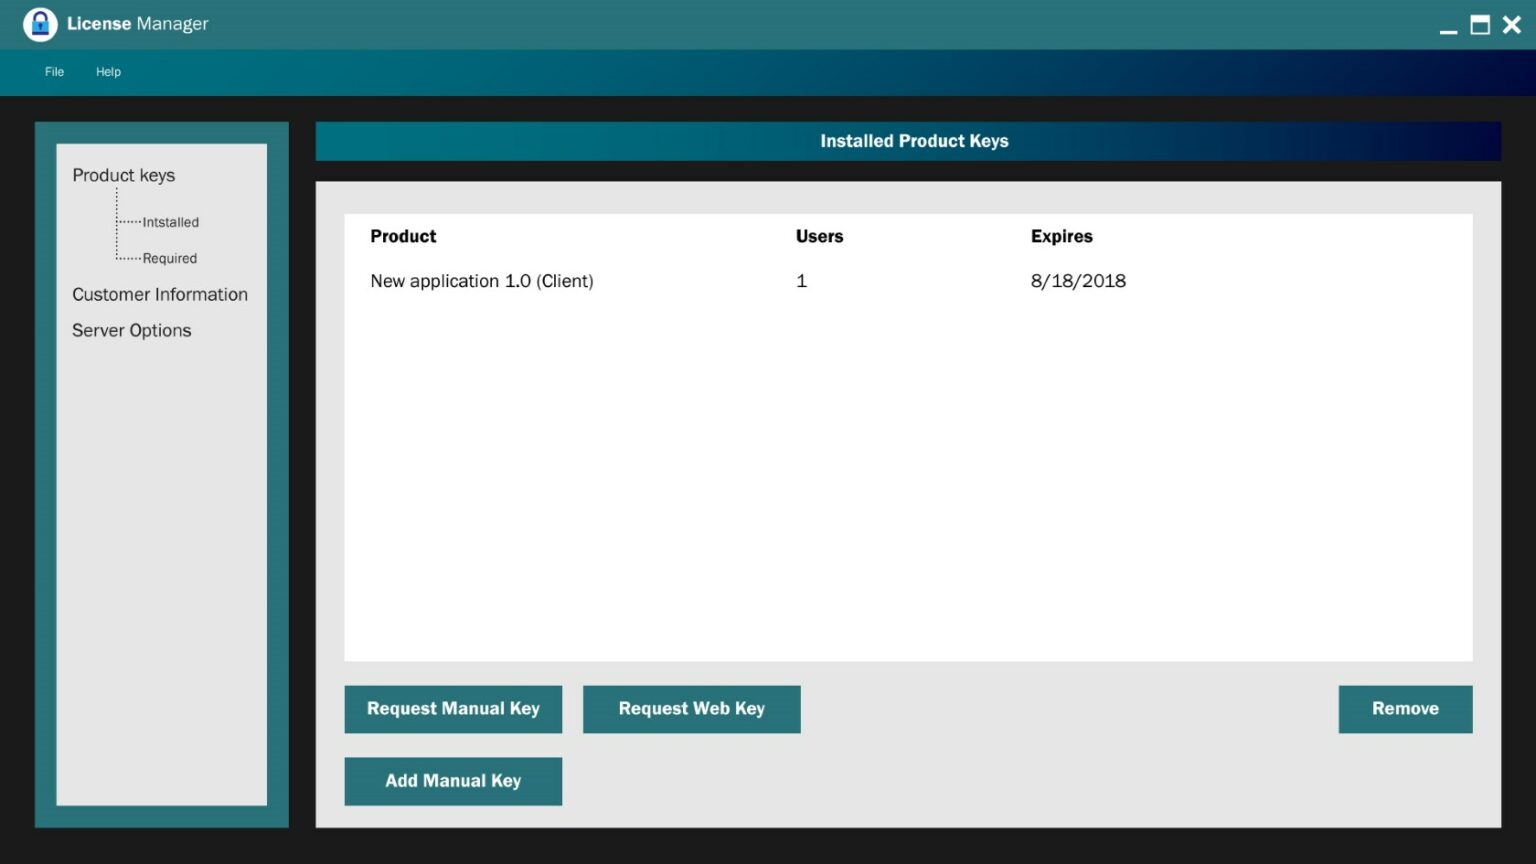Screen dimensions: 1536x864
Task: Select the New application 1.0 (Client) license row
Action: [482, 281]
